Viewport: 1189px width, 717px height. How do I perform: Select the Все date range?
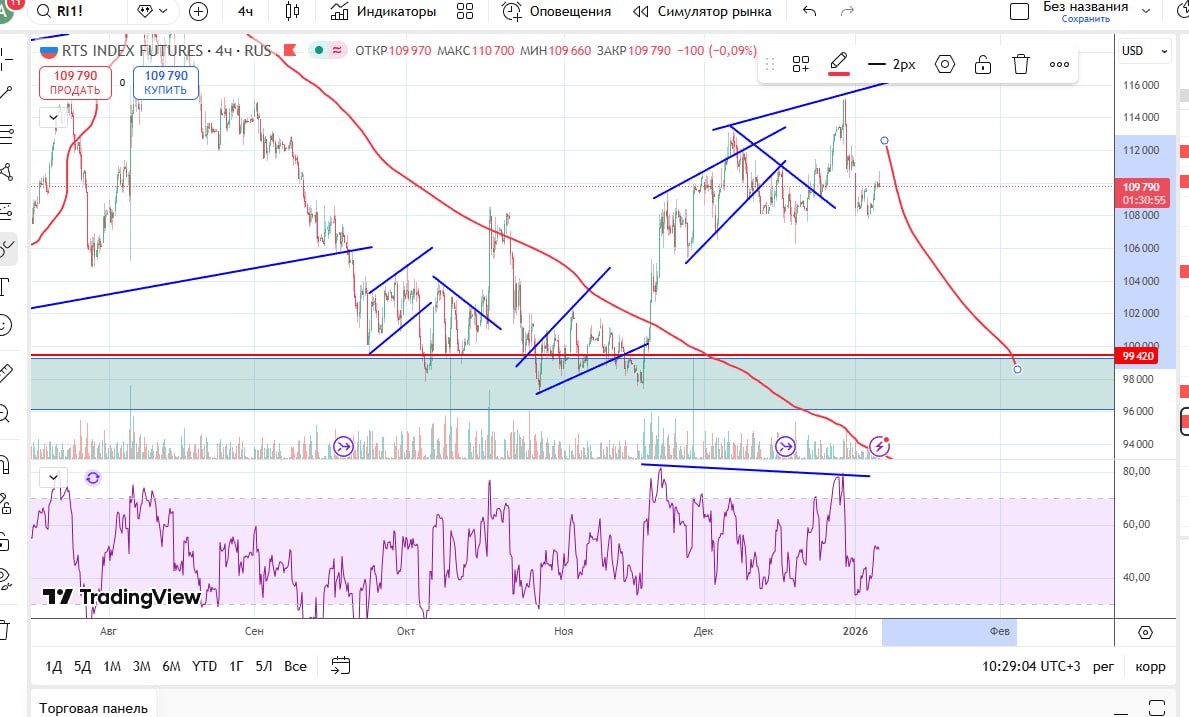pos(295,666)
